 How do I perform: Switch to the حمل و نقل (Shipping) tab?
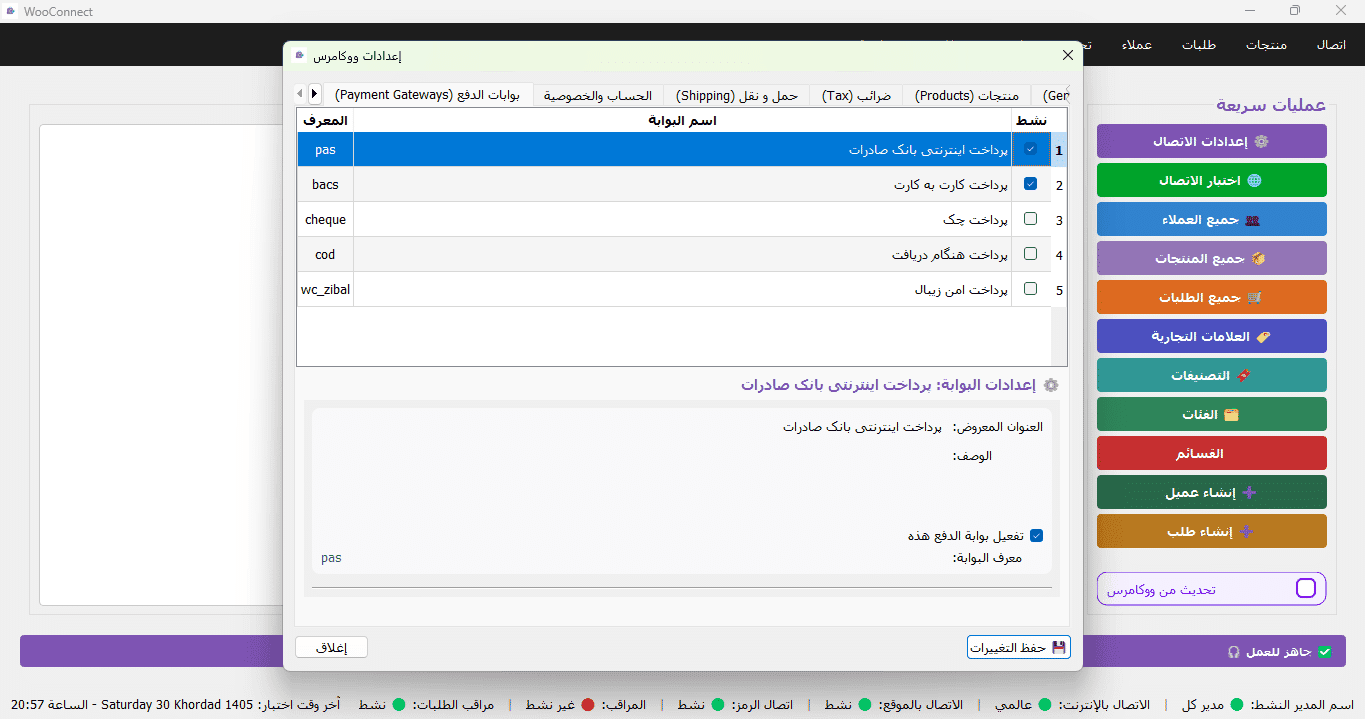pyautogui.click(x=737, y=96)
